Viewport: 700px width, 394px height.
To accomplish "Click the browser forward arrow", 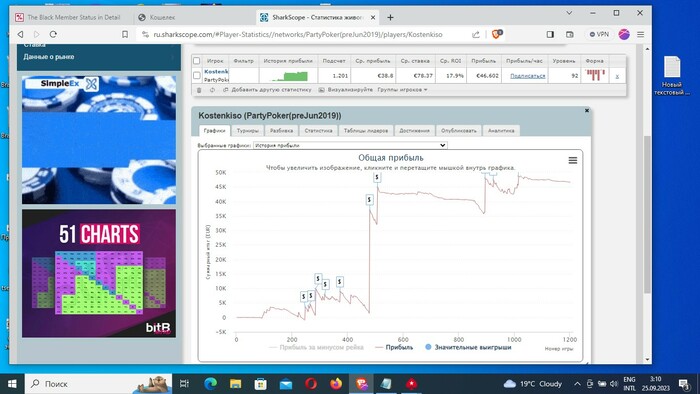I will 37,34.
